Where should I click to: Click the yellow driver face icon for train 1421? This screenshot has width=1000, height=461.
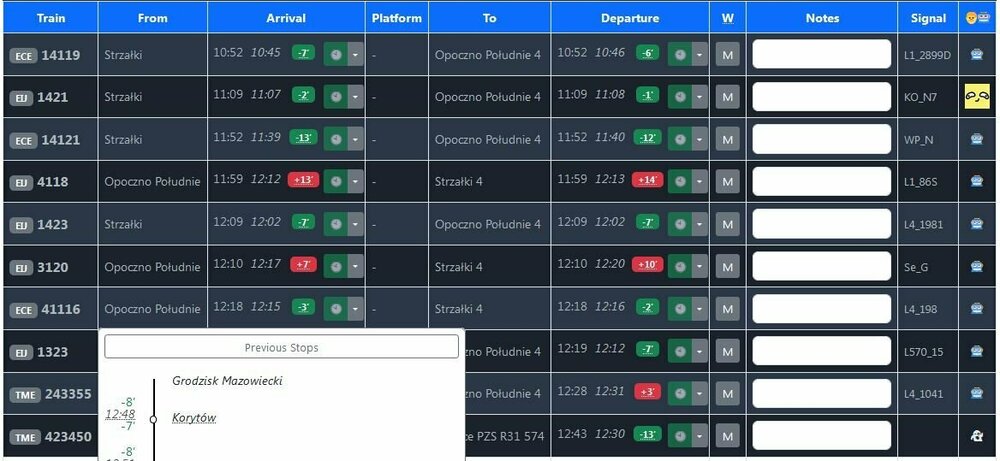pyautogui.click(x=976, y=96)
